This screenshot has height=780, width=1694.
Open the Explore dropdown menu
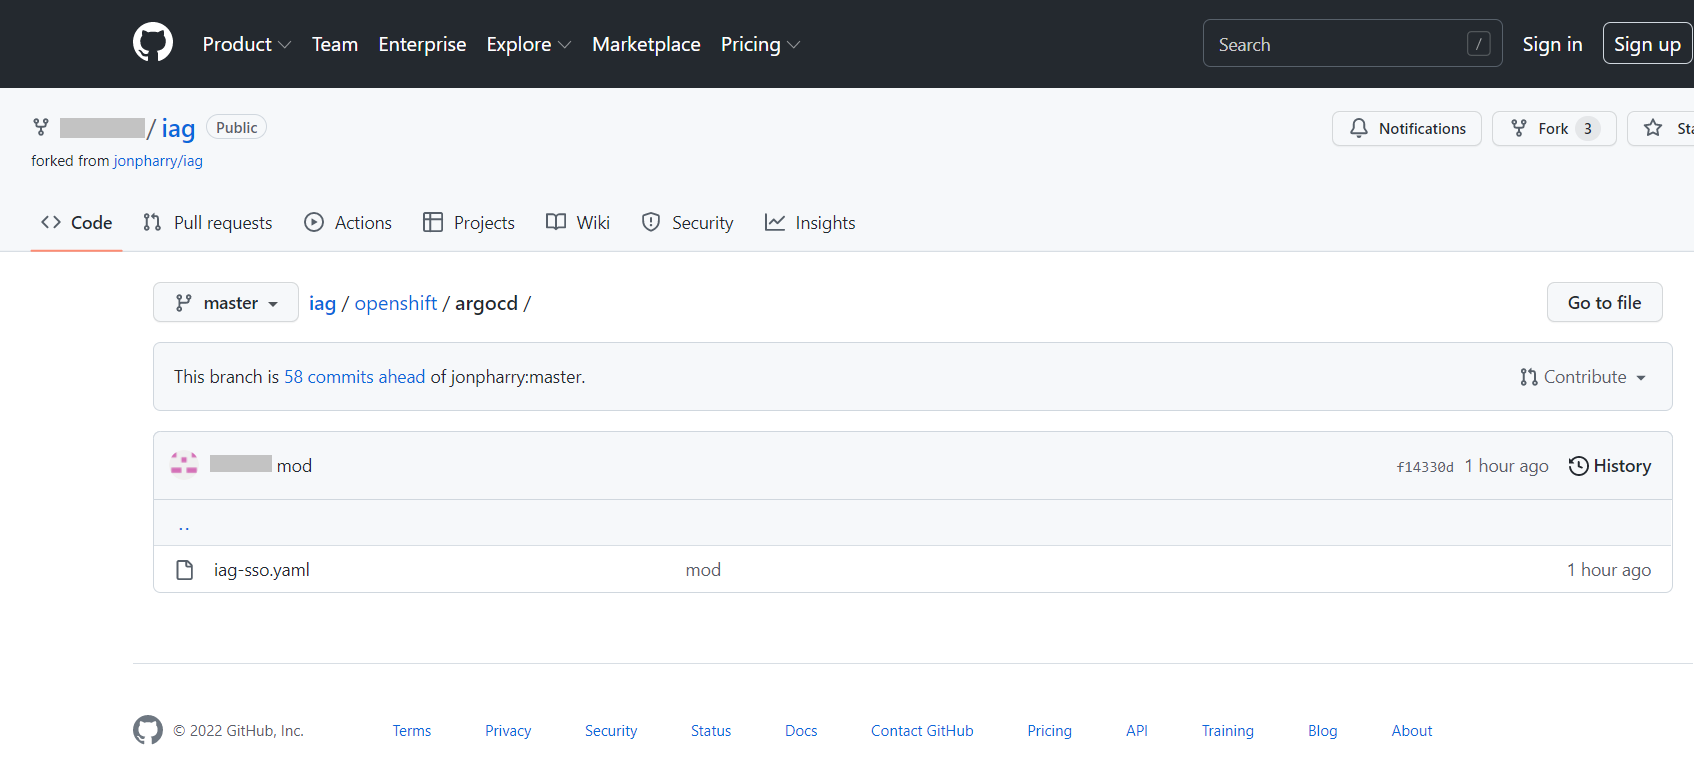529,44
